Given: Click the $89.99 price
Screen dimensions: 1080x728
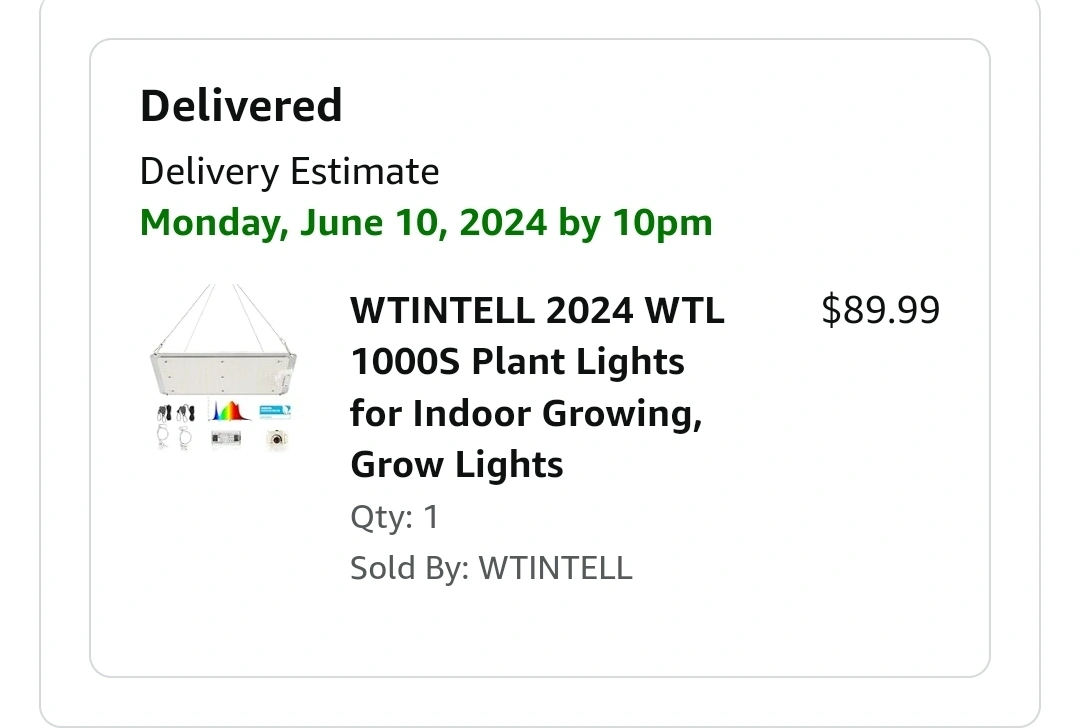Looking at the screenshot, I should click(x=880, y=310).
